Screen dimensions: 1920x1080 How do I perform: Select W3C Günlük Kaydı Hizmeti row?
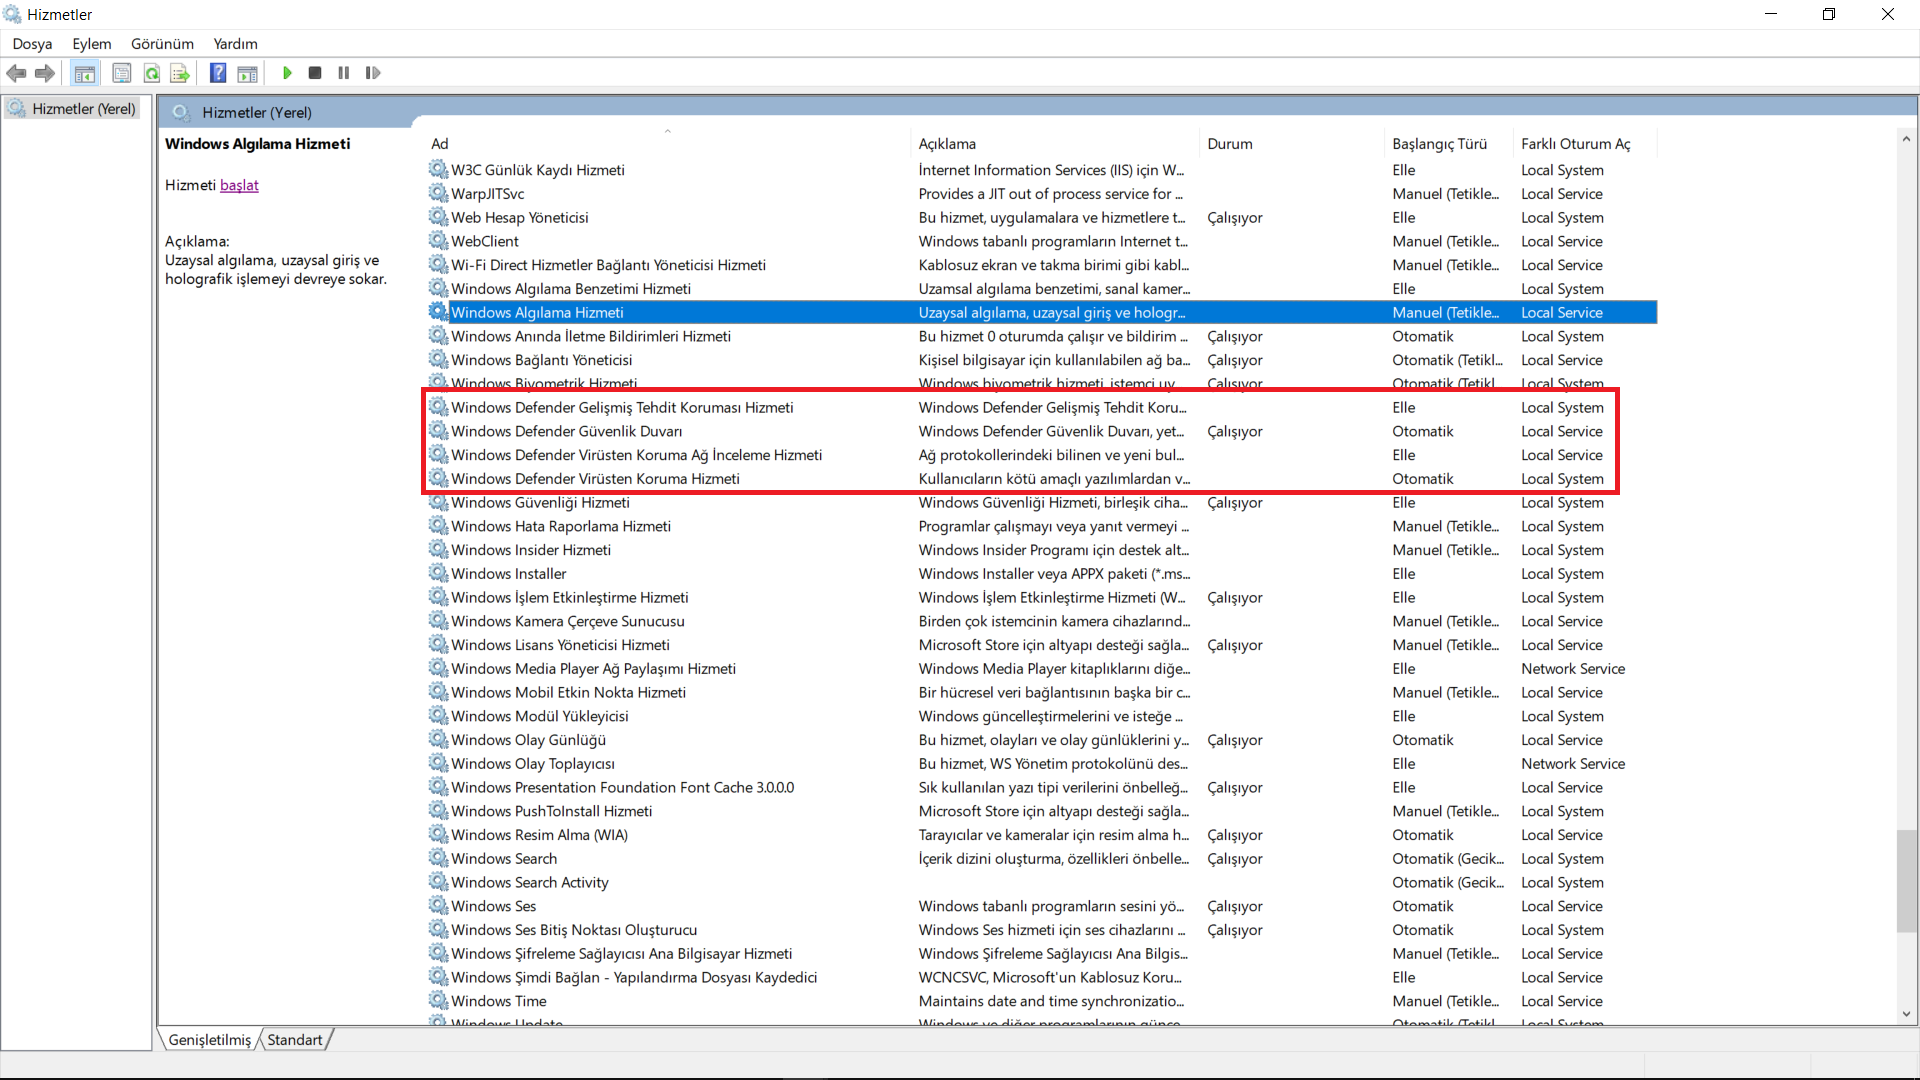coord(1041,170)
